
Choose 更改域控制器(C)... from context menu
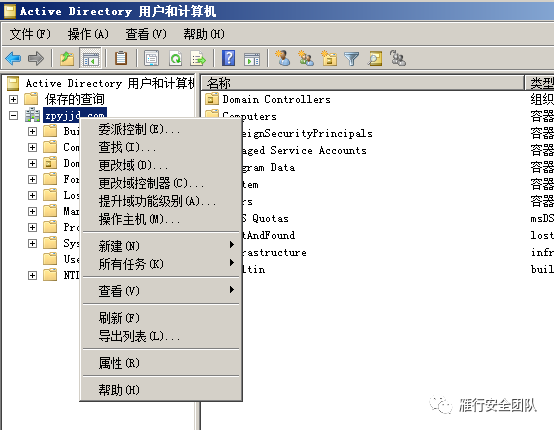(x=161, y=183)
